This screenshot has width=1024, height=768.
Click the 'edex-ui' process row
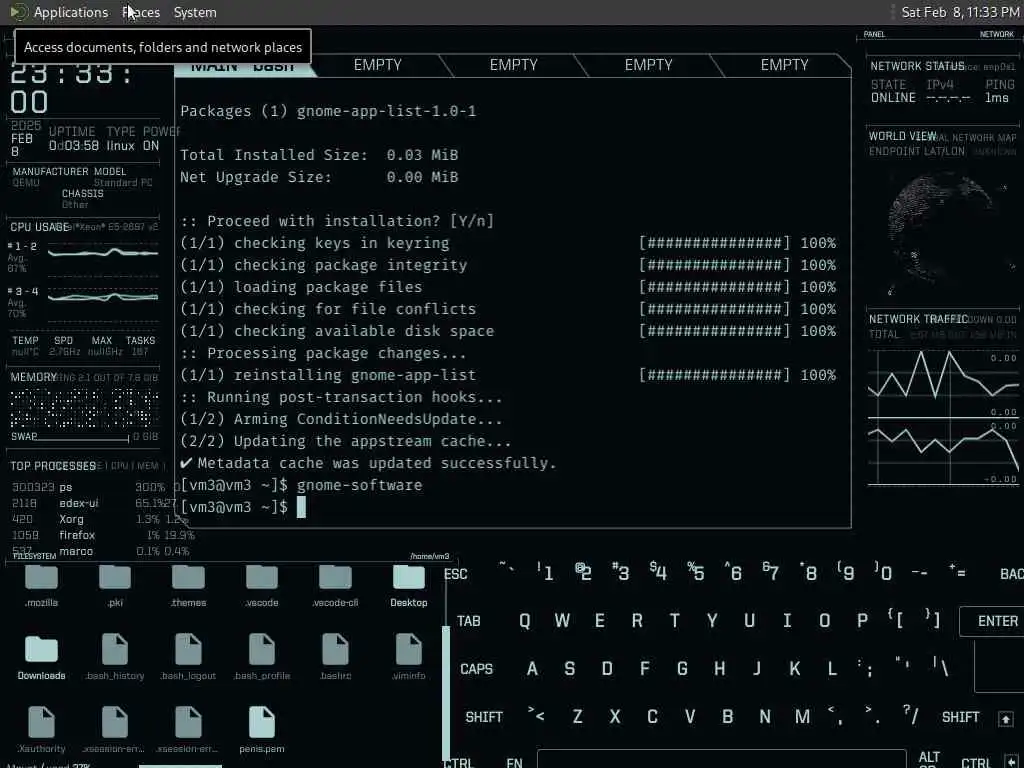[x=93, y=504]
